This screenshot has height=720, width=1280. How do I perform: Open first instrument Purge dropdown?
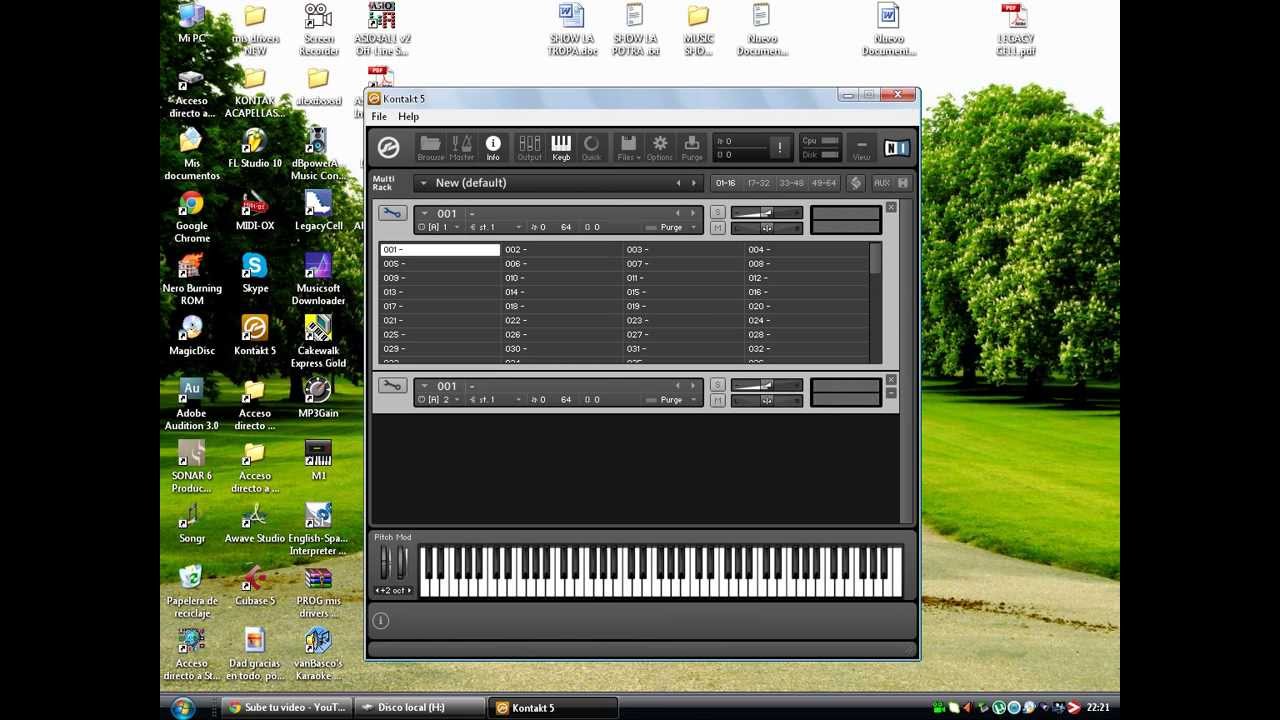(x=671, y=228)
